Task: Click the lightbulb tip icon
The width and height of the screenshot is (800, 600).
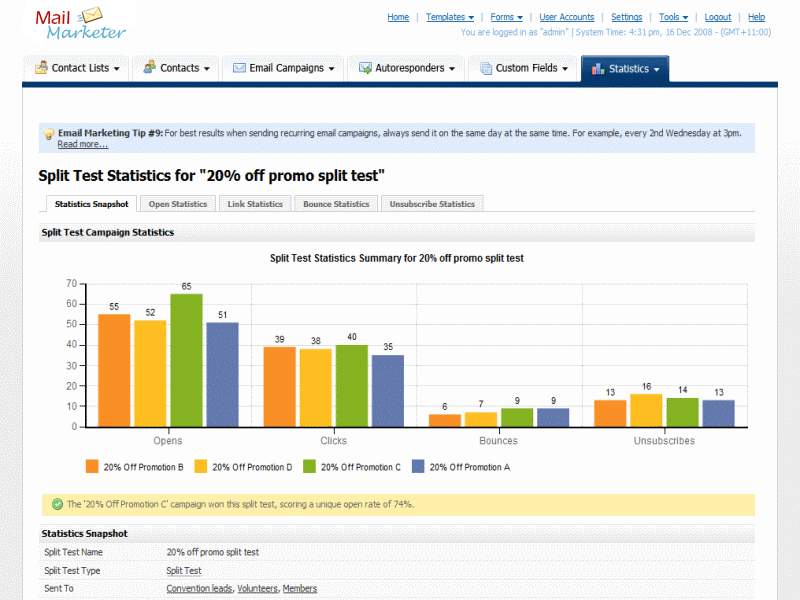Action: (x=49, y=133)
